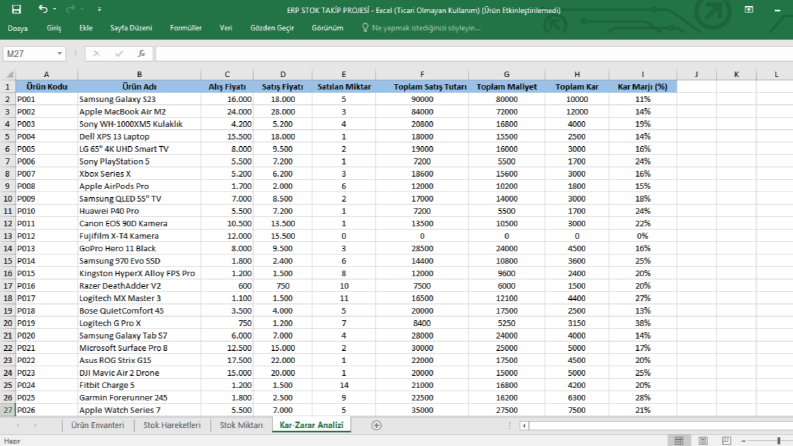This screenshot has height=446, width=793.
Task: Select column F header
Action: point(422,74)
